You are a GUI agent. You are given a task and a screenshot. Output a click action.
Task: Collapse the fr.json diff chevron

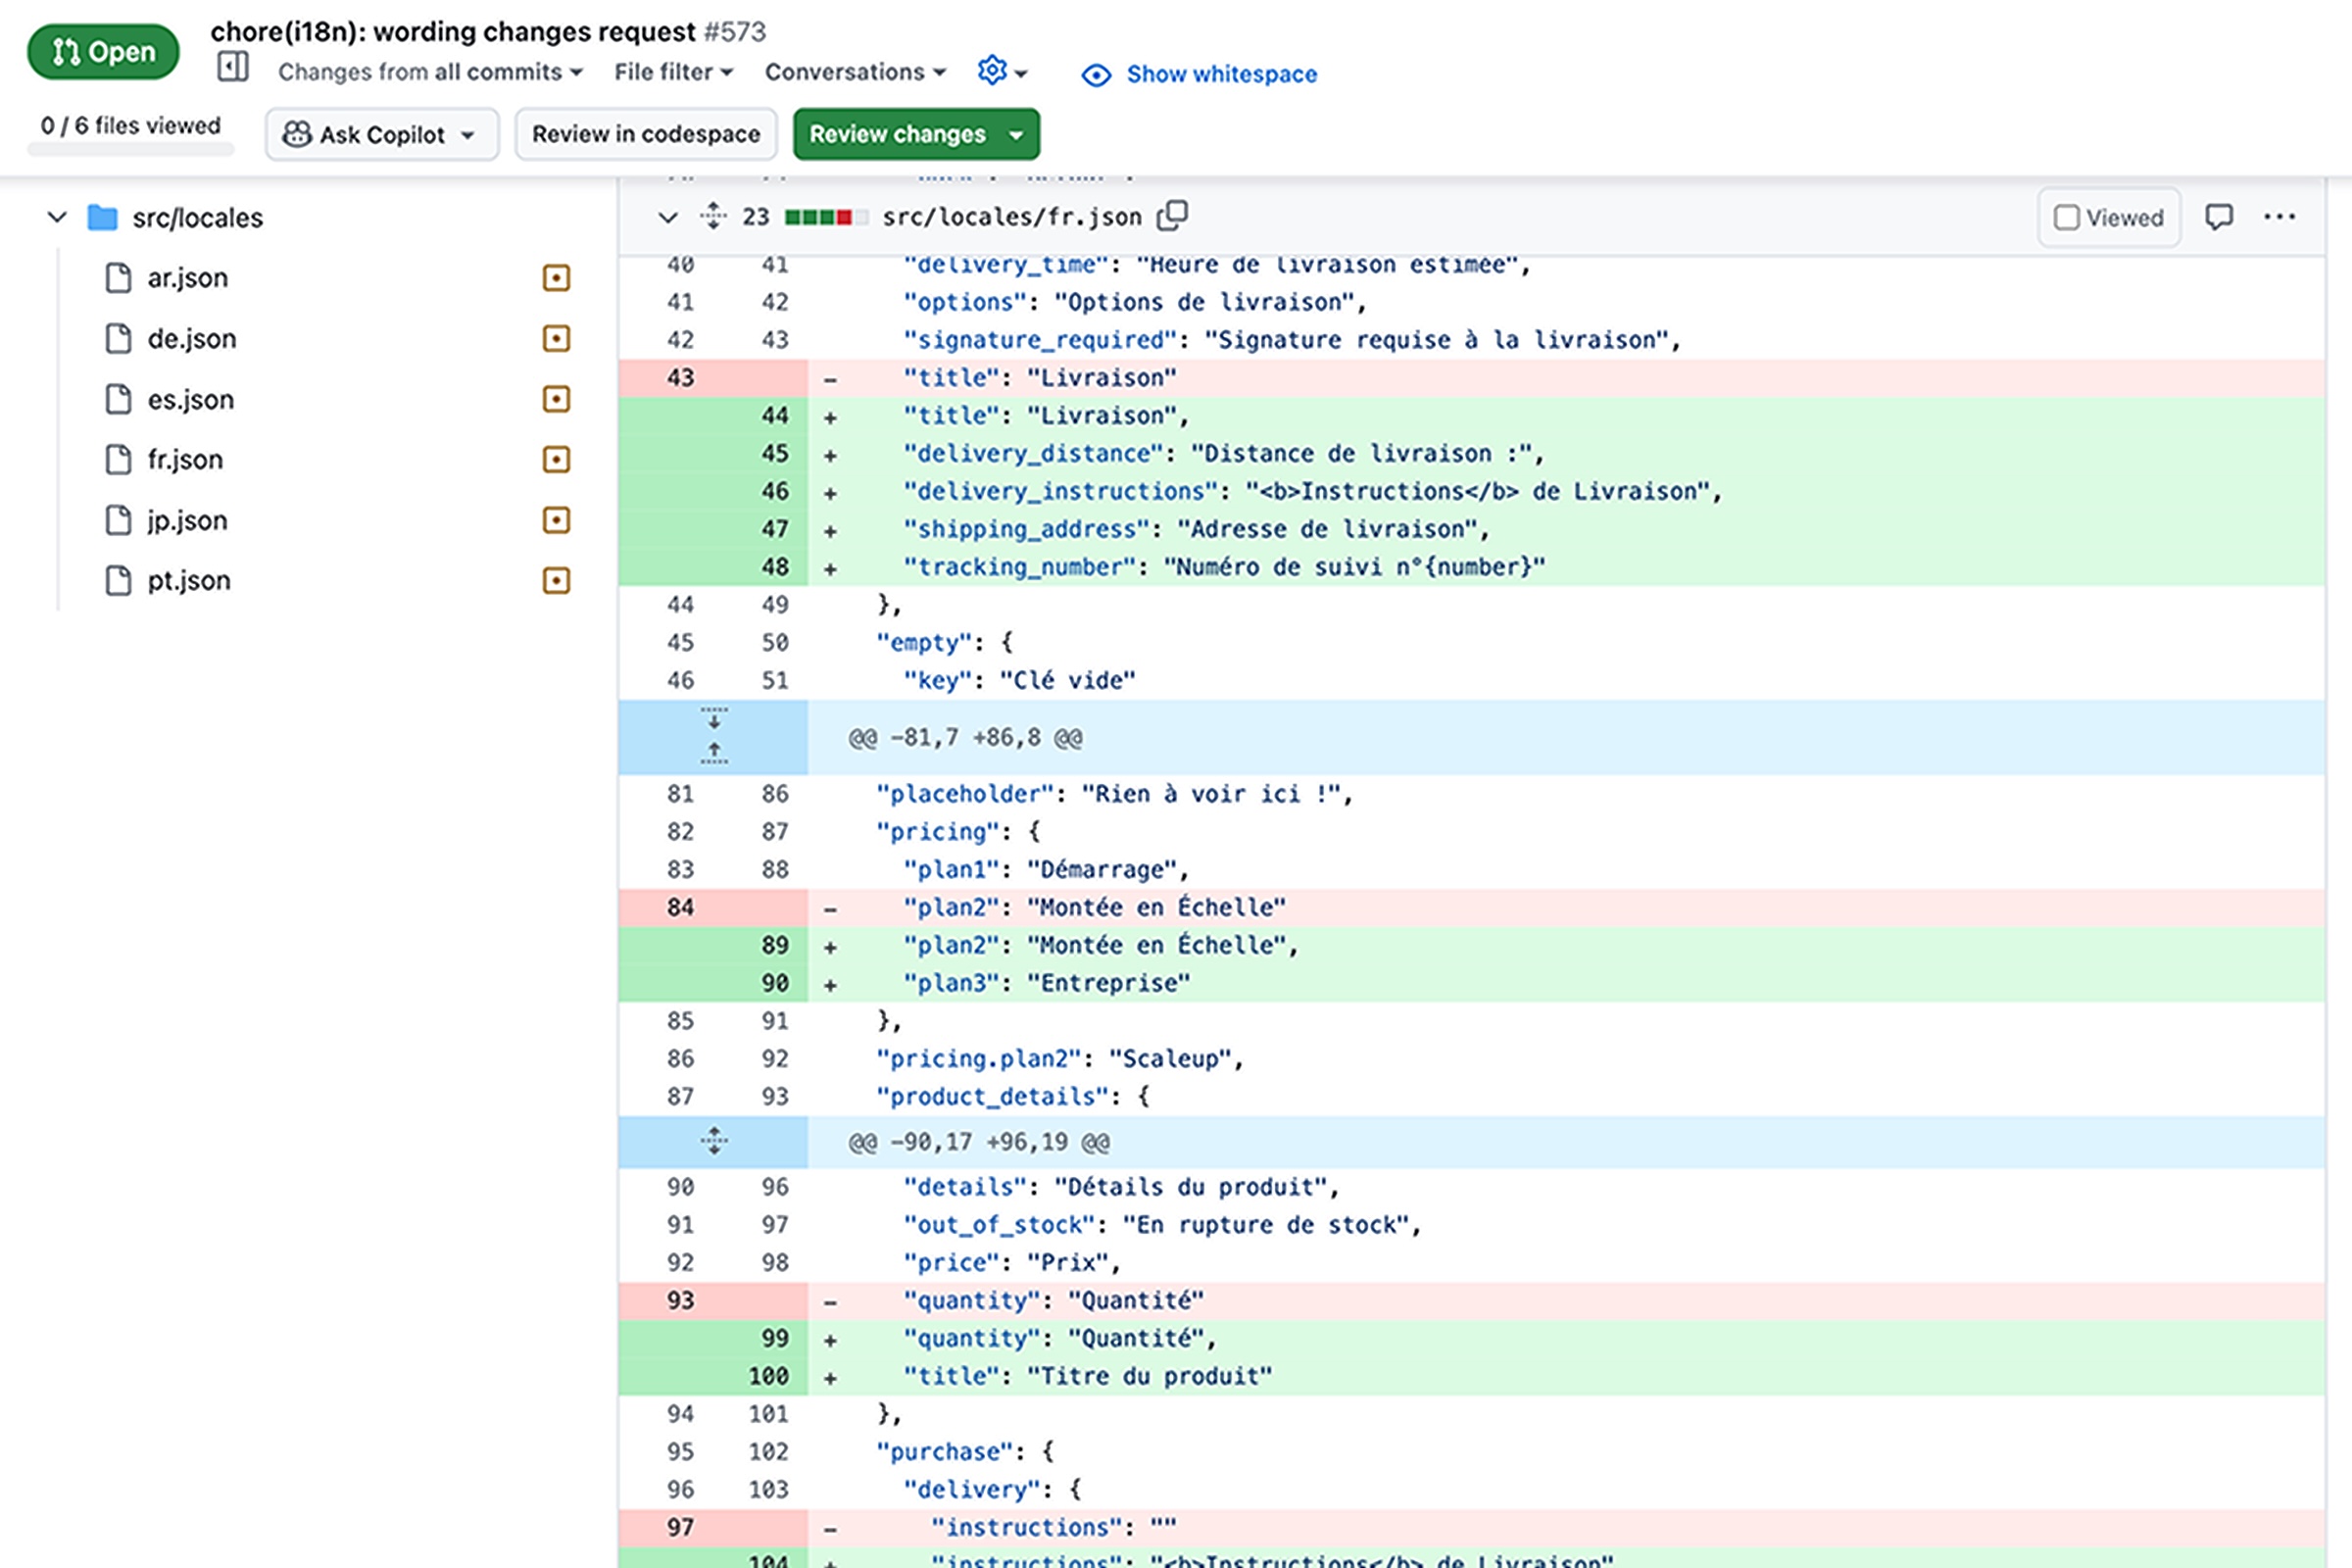click(x=667, y=217)
